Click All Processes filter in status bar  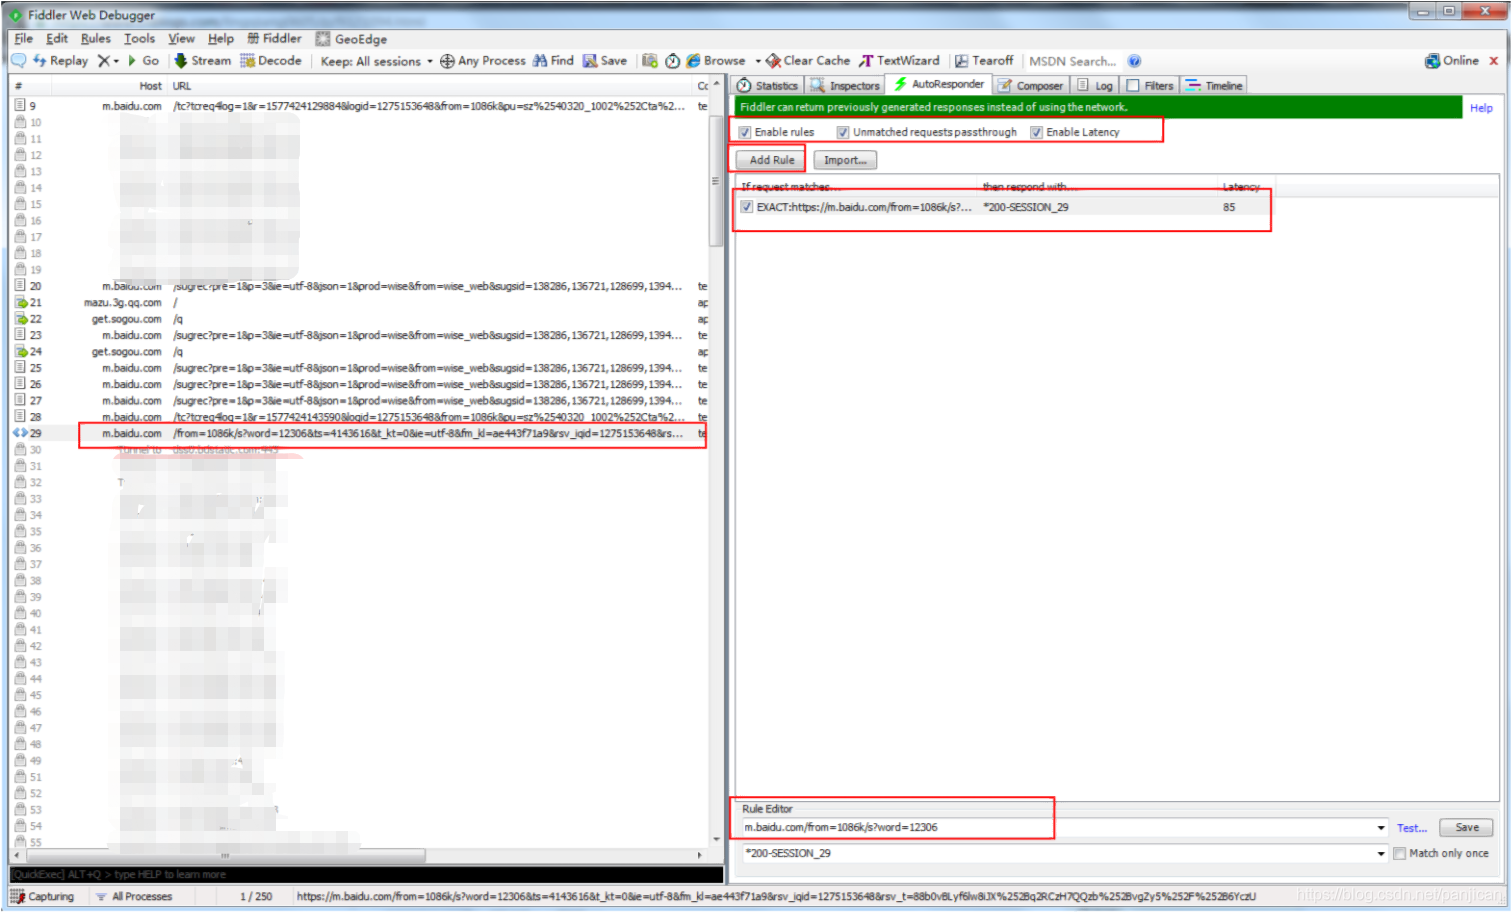pyautogui.click(x=134, y=897)
